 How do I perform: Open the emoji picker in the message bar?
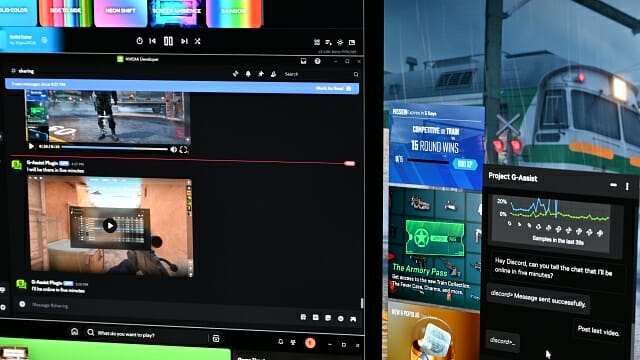point(341,318)
